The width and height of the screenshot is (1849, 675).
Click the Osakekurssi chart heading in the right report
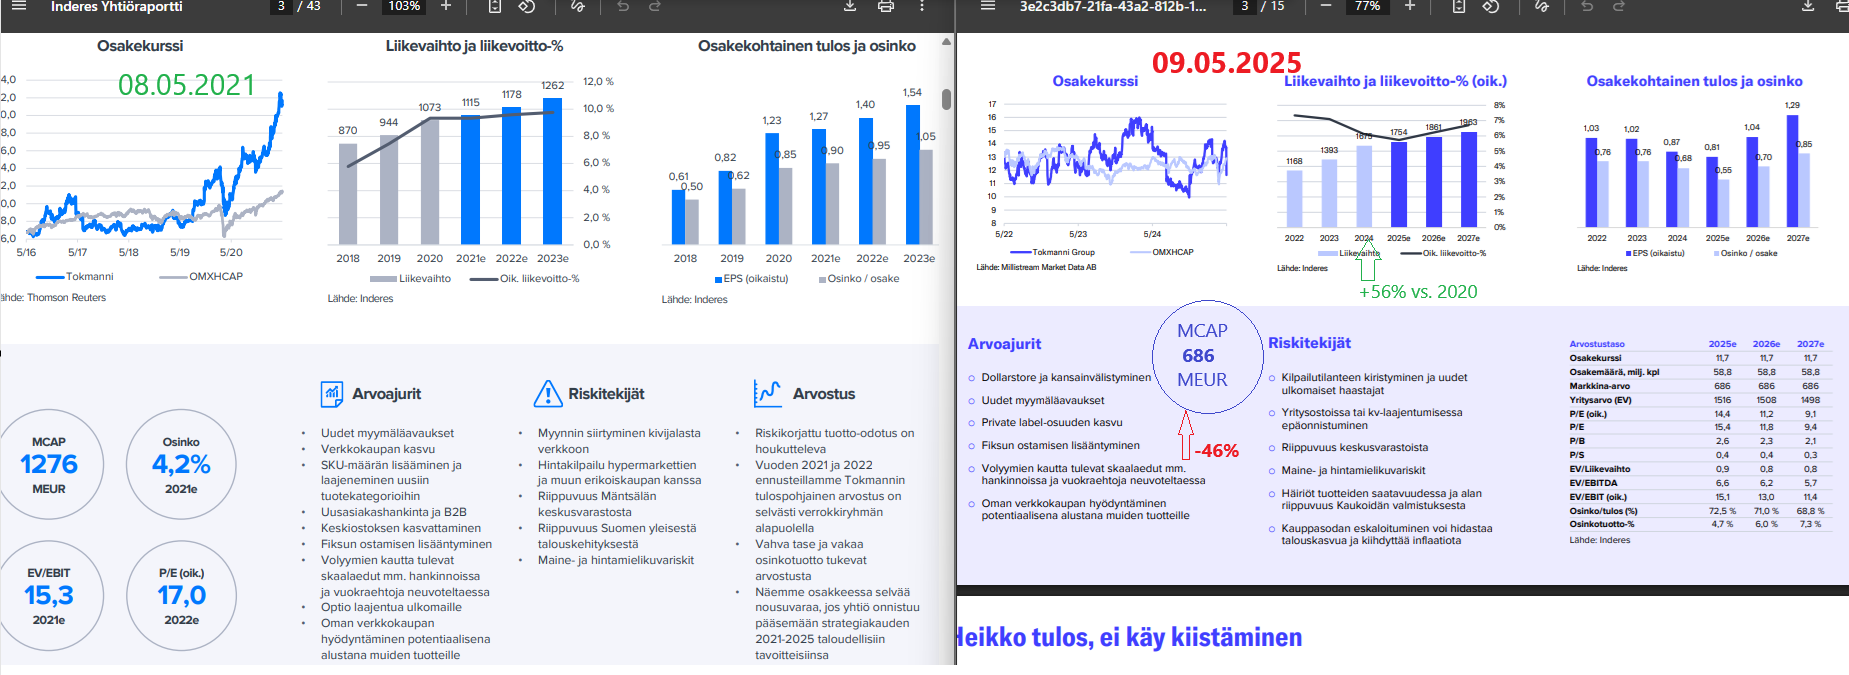[1095, 81]
